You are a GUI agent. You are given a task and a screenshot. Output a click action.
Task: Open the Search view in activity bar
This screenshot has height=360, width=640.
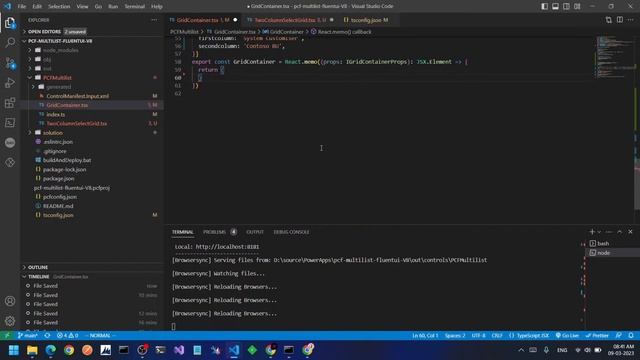click(10, 42)
